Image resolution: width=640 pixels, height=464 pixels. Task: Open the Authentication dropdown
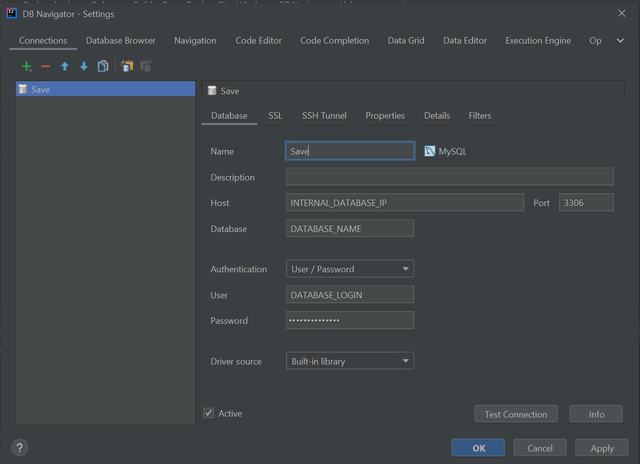coord(350,269)
